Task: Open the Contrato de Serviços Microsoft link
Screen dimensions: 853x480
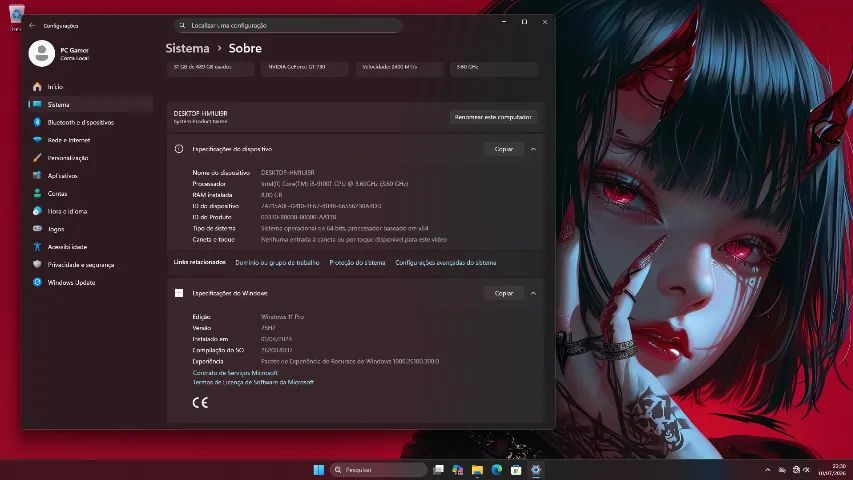Action: coord(235,373)
